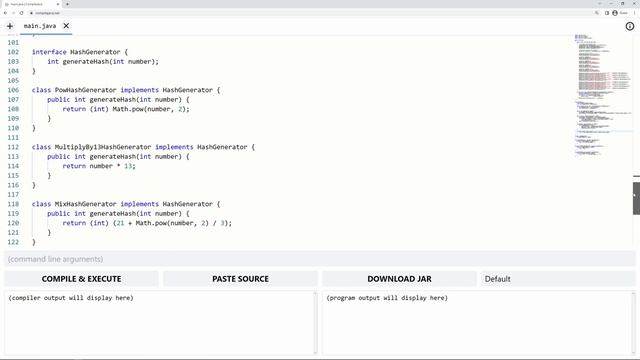The image size is (640, 360).
Task: Click the browser side panel icon
Action: click(x=607, y=13)
